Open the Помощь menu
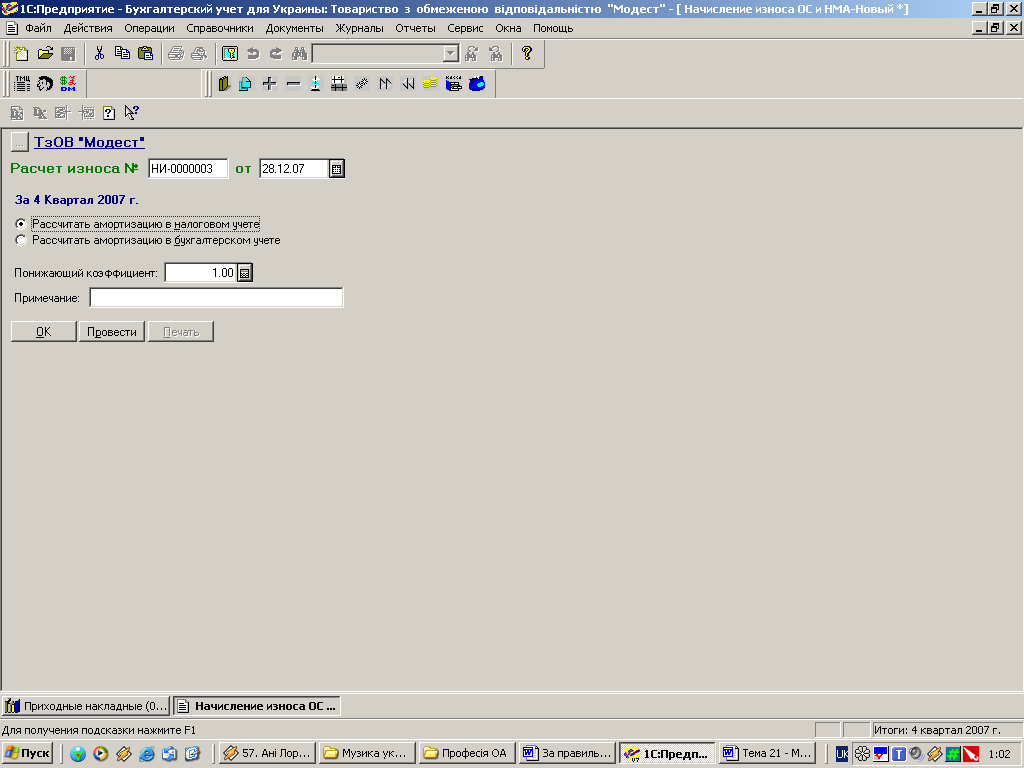The width and height of the screenshot is (1024, 768). coord(552,28)
